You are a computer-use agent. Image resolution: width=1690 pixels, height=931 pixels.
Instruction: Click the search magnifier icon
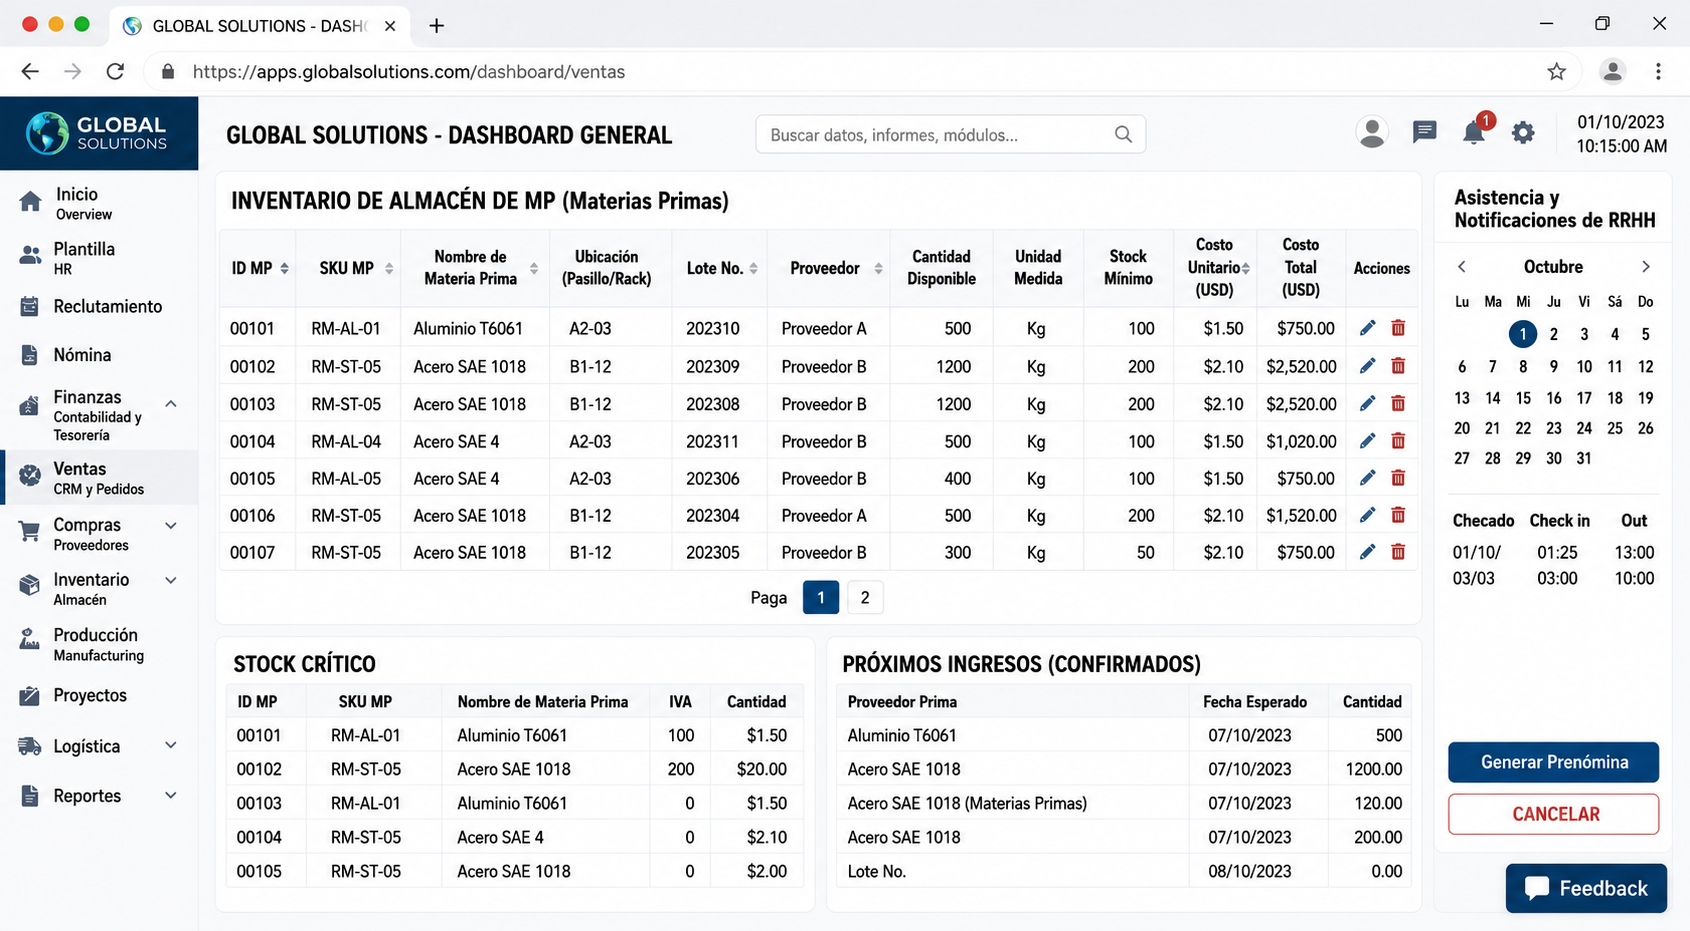pyautogui.click(x=1123, y=134)
